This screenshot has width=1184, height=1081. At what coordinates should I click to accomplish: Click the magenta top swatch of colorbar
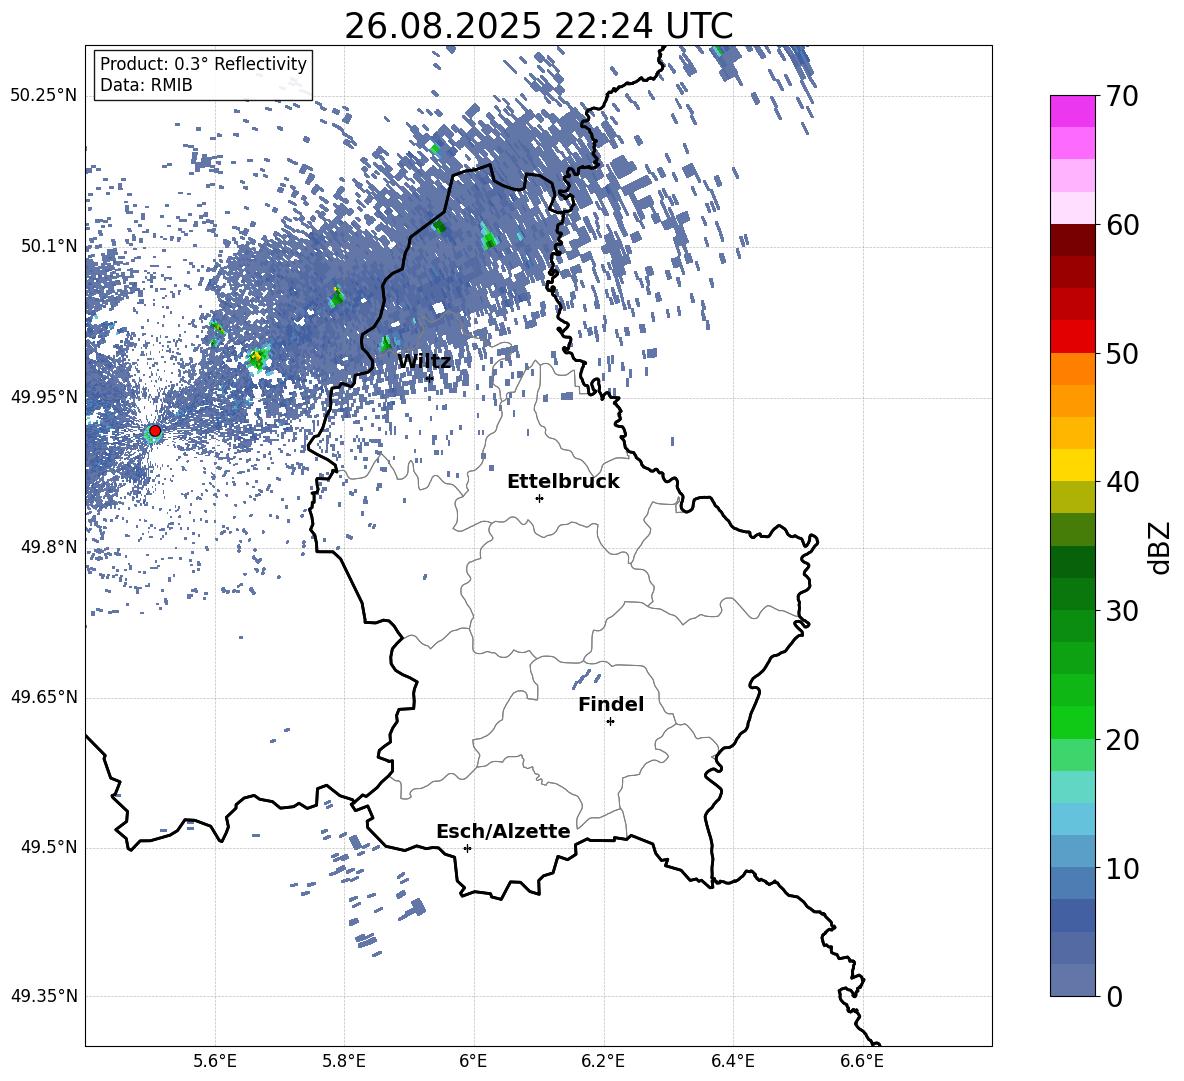[x=1072, y=111]
